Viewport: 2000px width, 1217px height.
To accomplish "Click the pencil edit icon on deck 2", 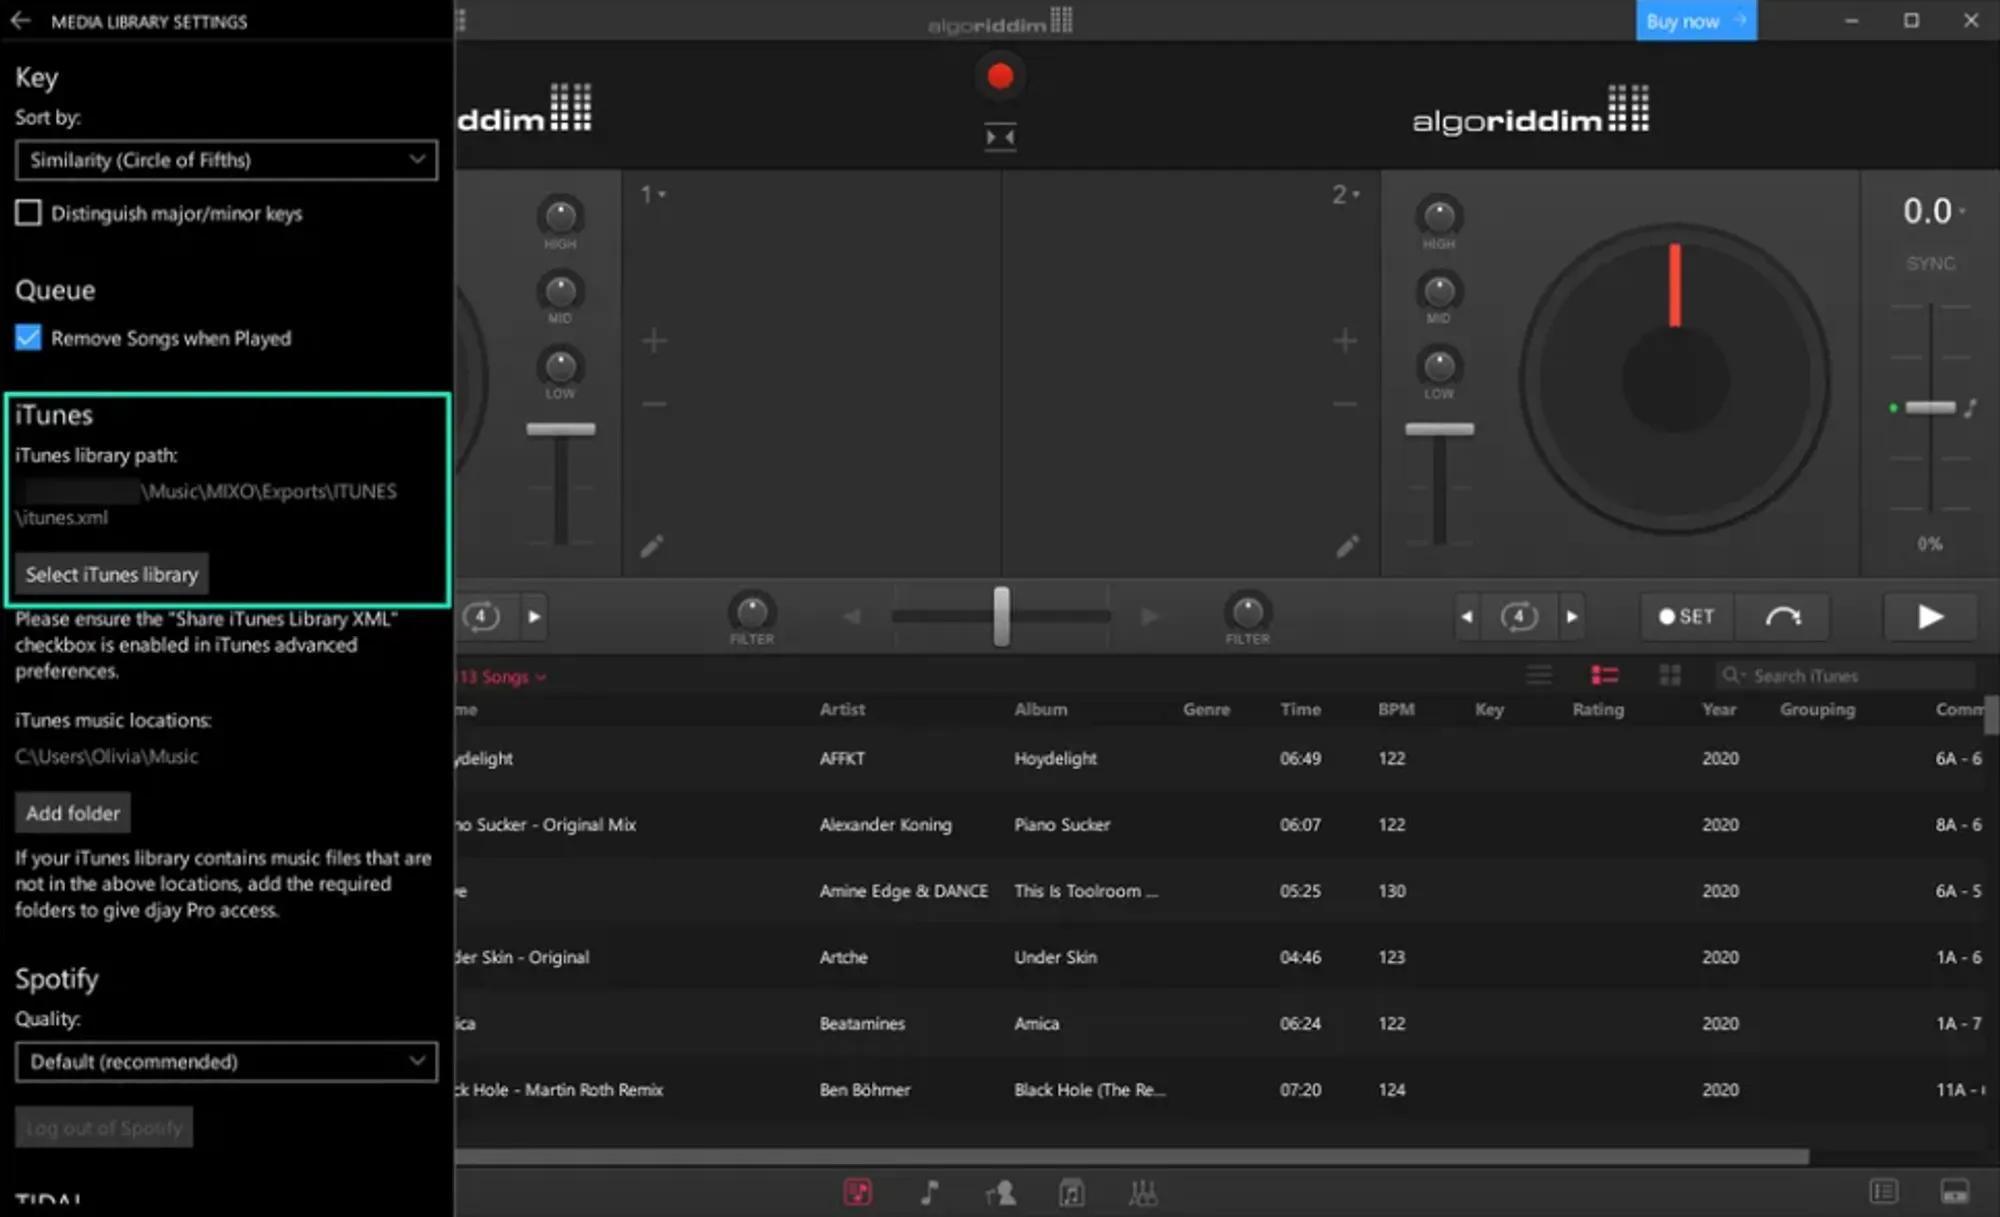I will (1348, 546).
